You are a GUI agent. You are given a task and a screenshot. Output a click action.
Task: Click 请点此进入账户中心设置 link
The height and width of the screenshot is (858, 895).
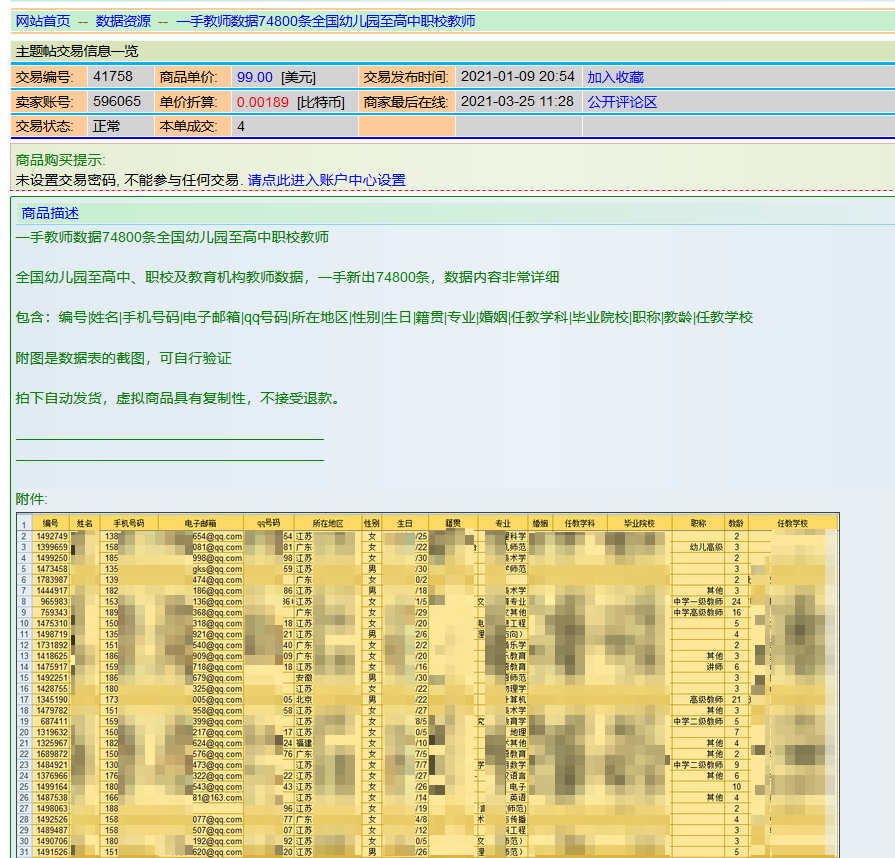[x=327, y=180]
